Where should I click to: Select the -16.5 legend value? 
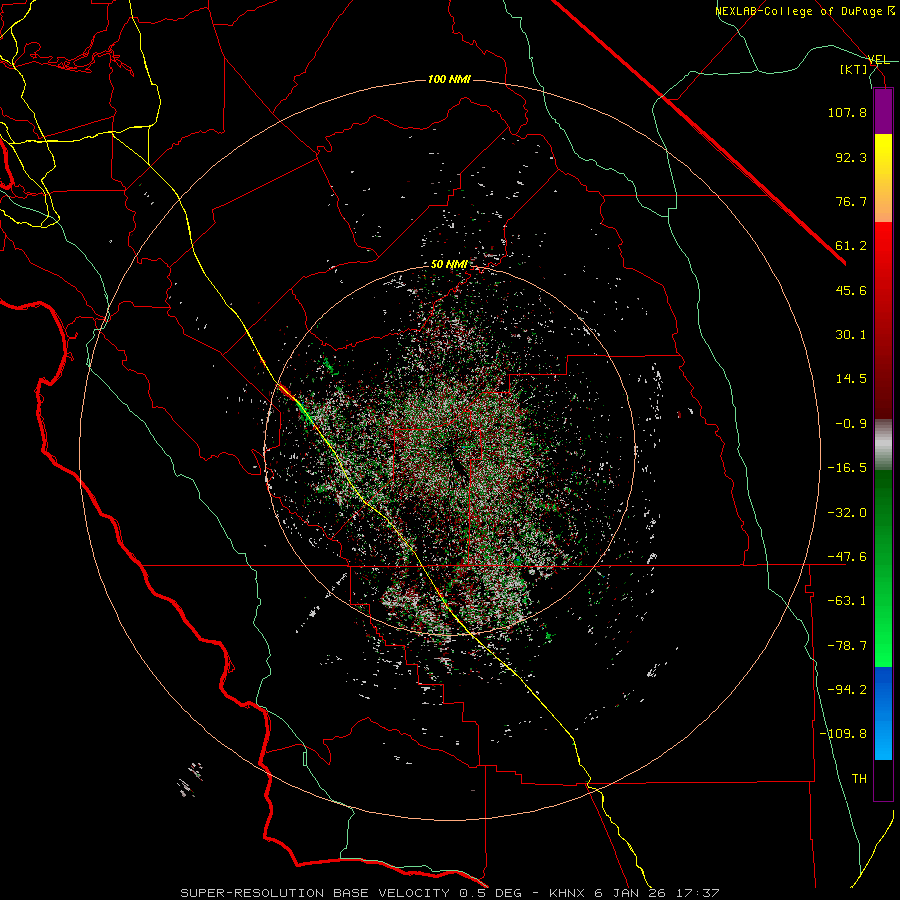(847, 468)
